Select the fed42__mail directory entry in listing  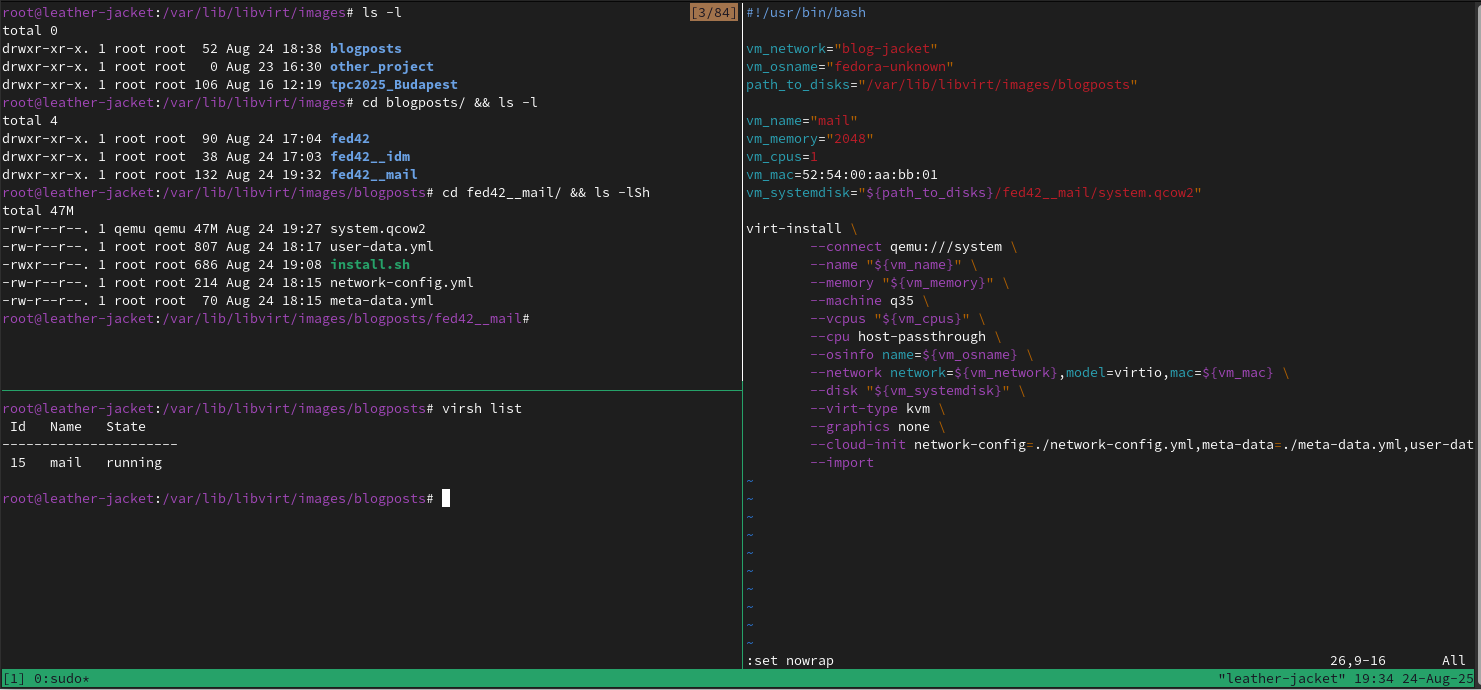pos(374,174)
